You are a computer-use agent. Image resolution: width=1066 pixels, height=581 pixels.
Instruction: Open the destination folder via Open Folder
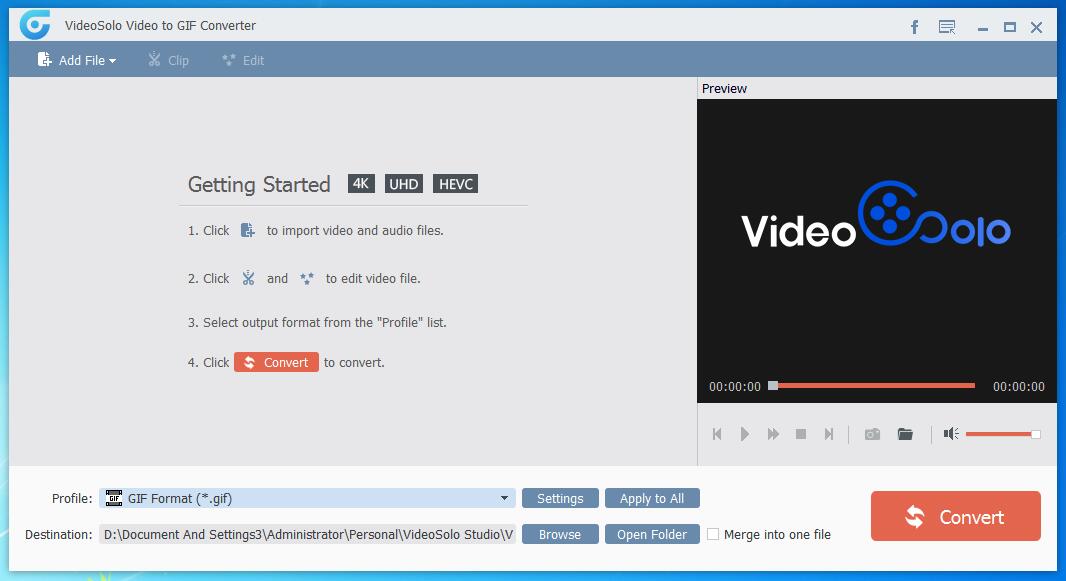[x=652, y=534]
